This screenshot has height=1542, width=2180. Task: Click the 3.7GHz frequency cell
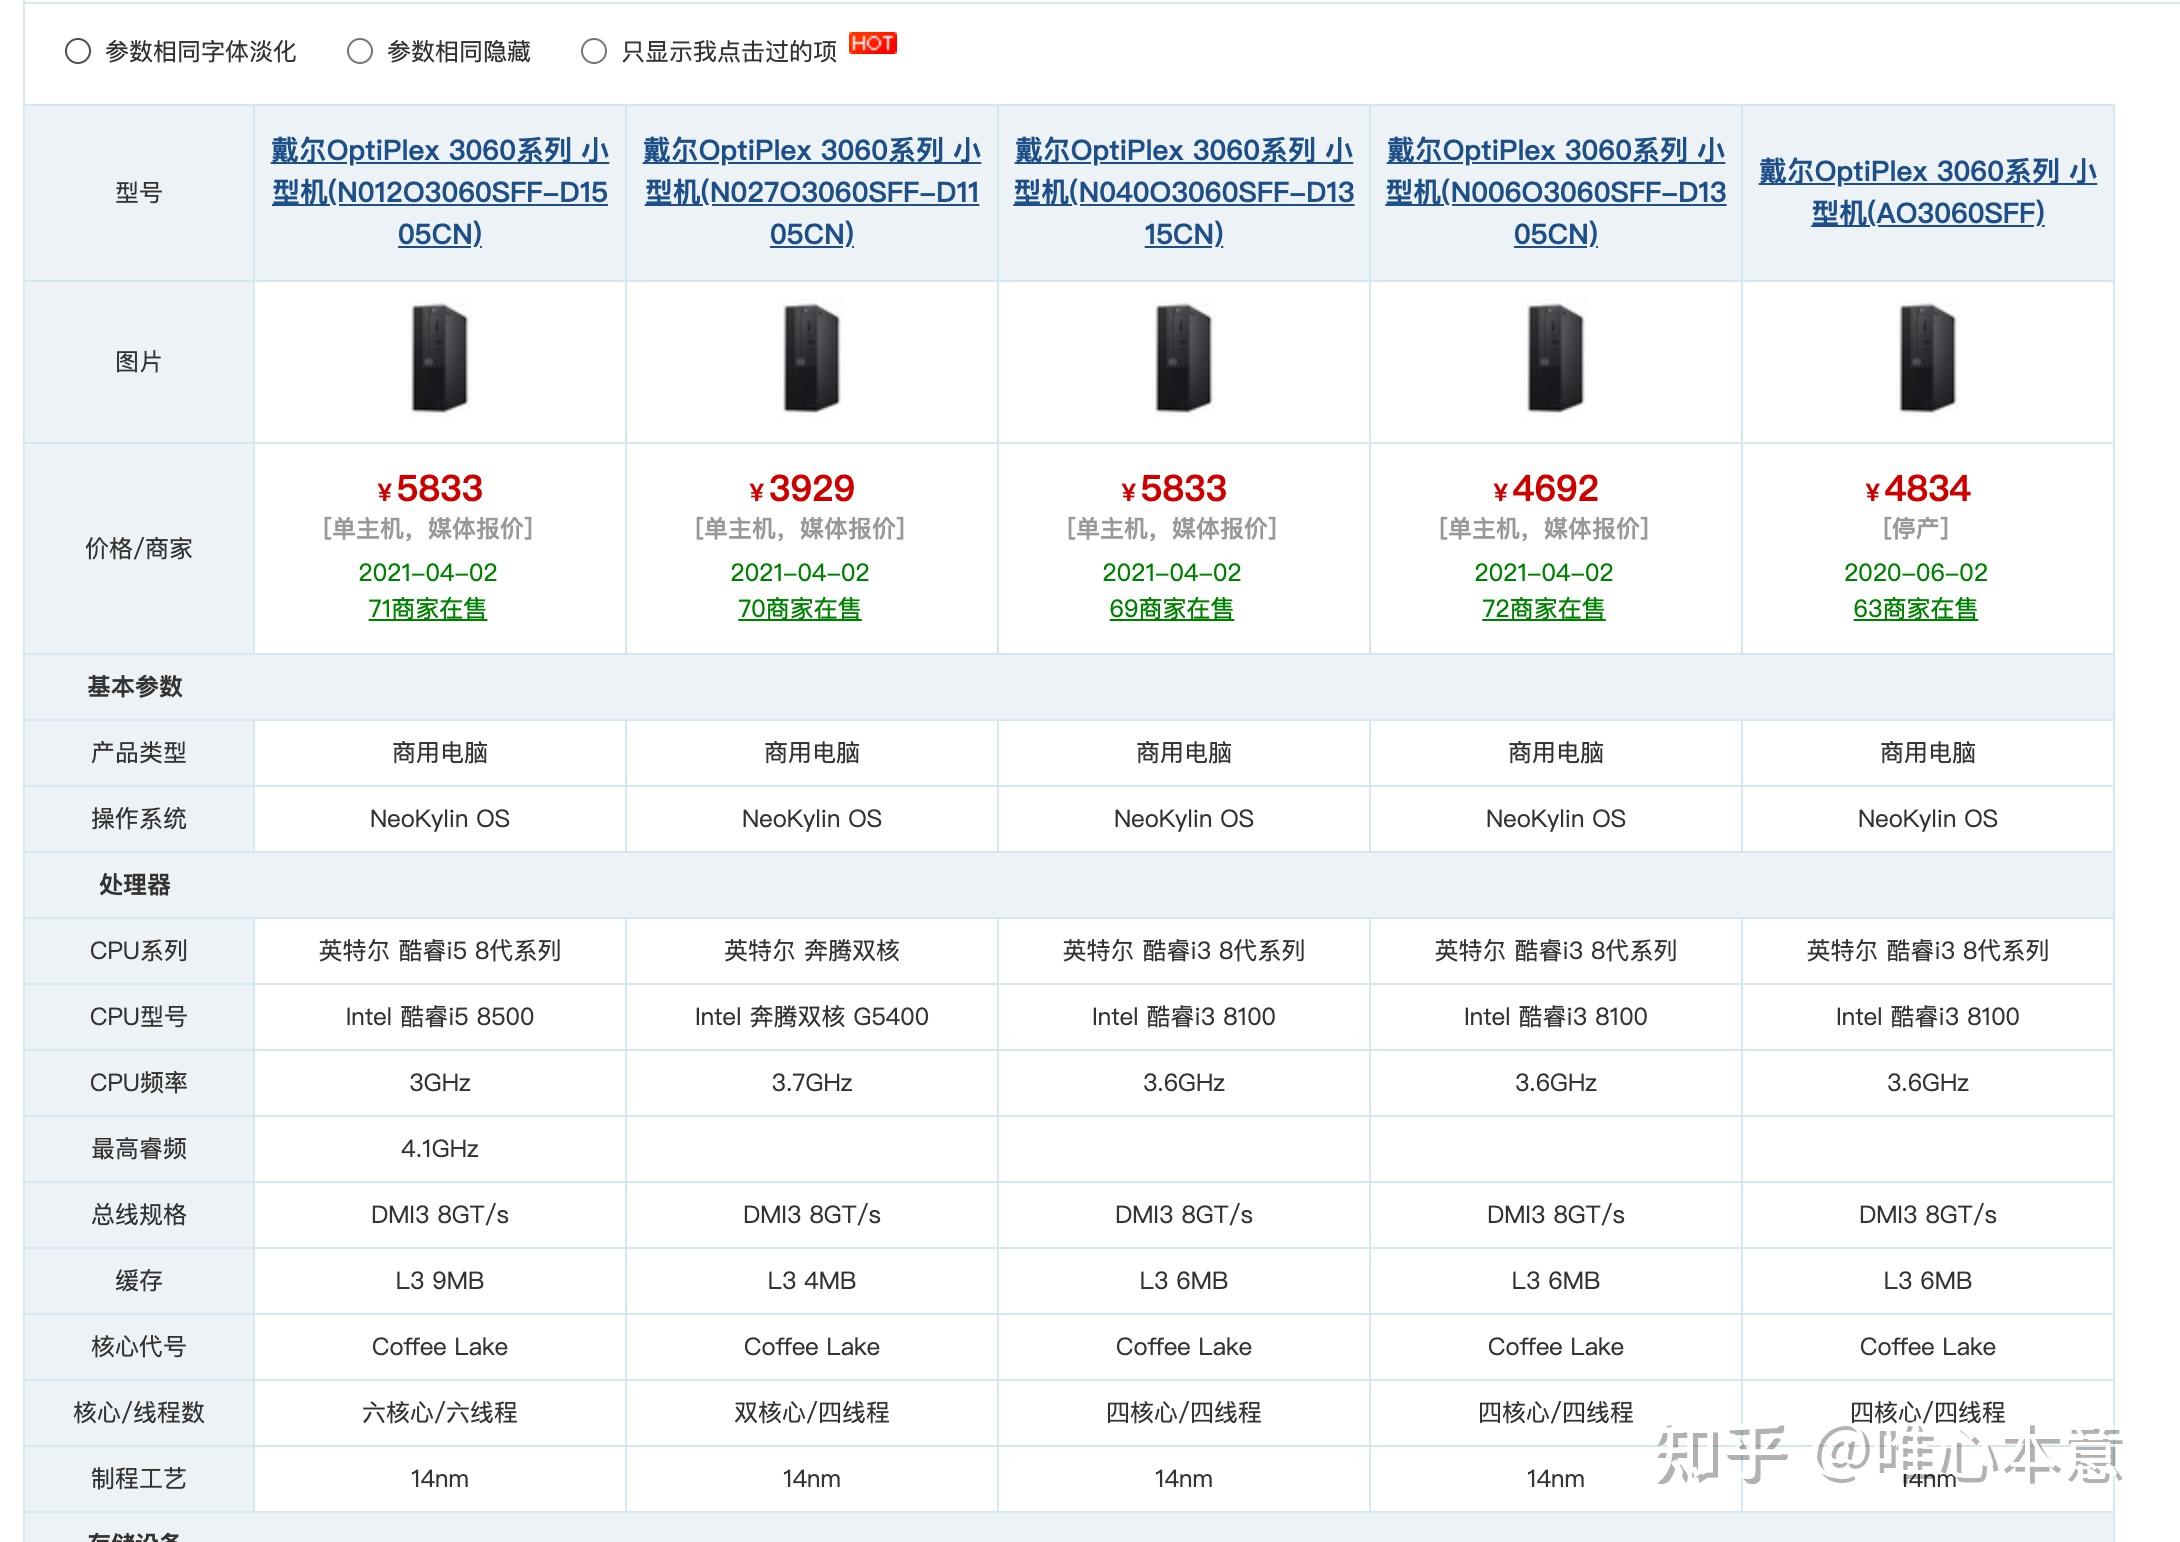pos(812,1083)
